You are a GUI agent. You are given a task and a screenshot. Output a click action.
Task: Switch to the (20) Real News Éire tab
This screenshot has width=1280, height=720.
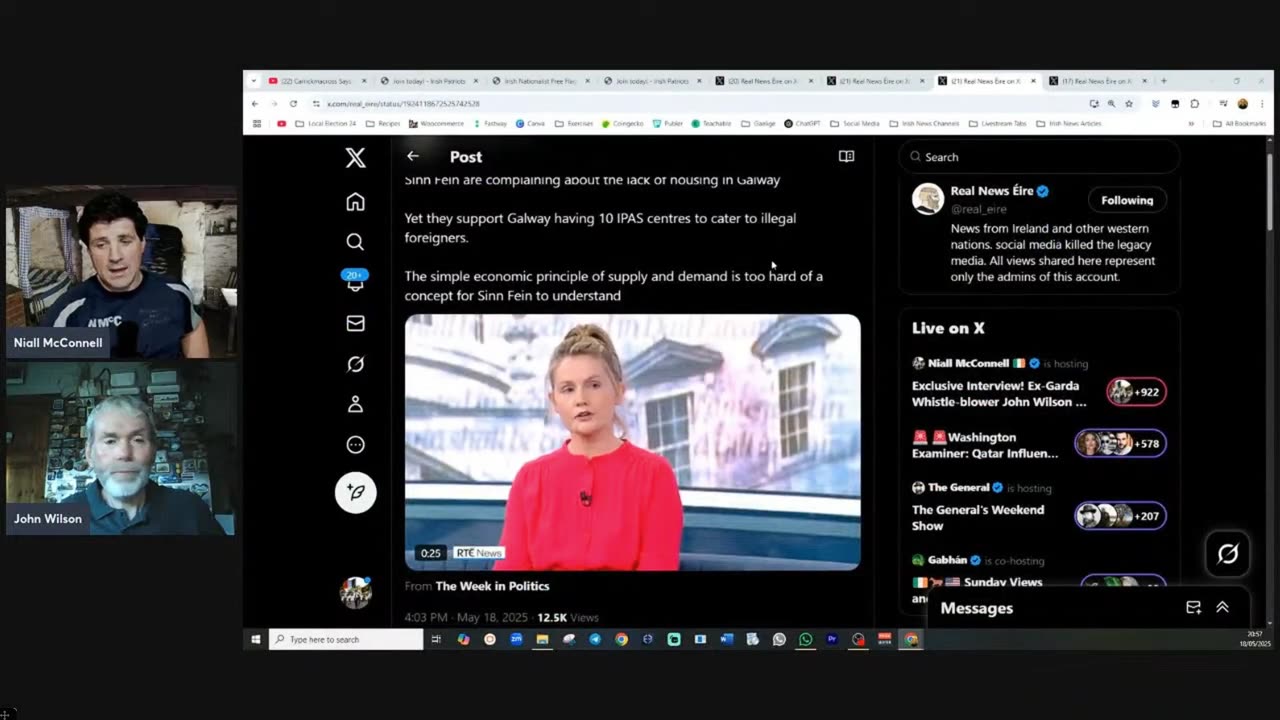tap(764, 81)
